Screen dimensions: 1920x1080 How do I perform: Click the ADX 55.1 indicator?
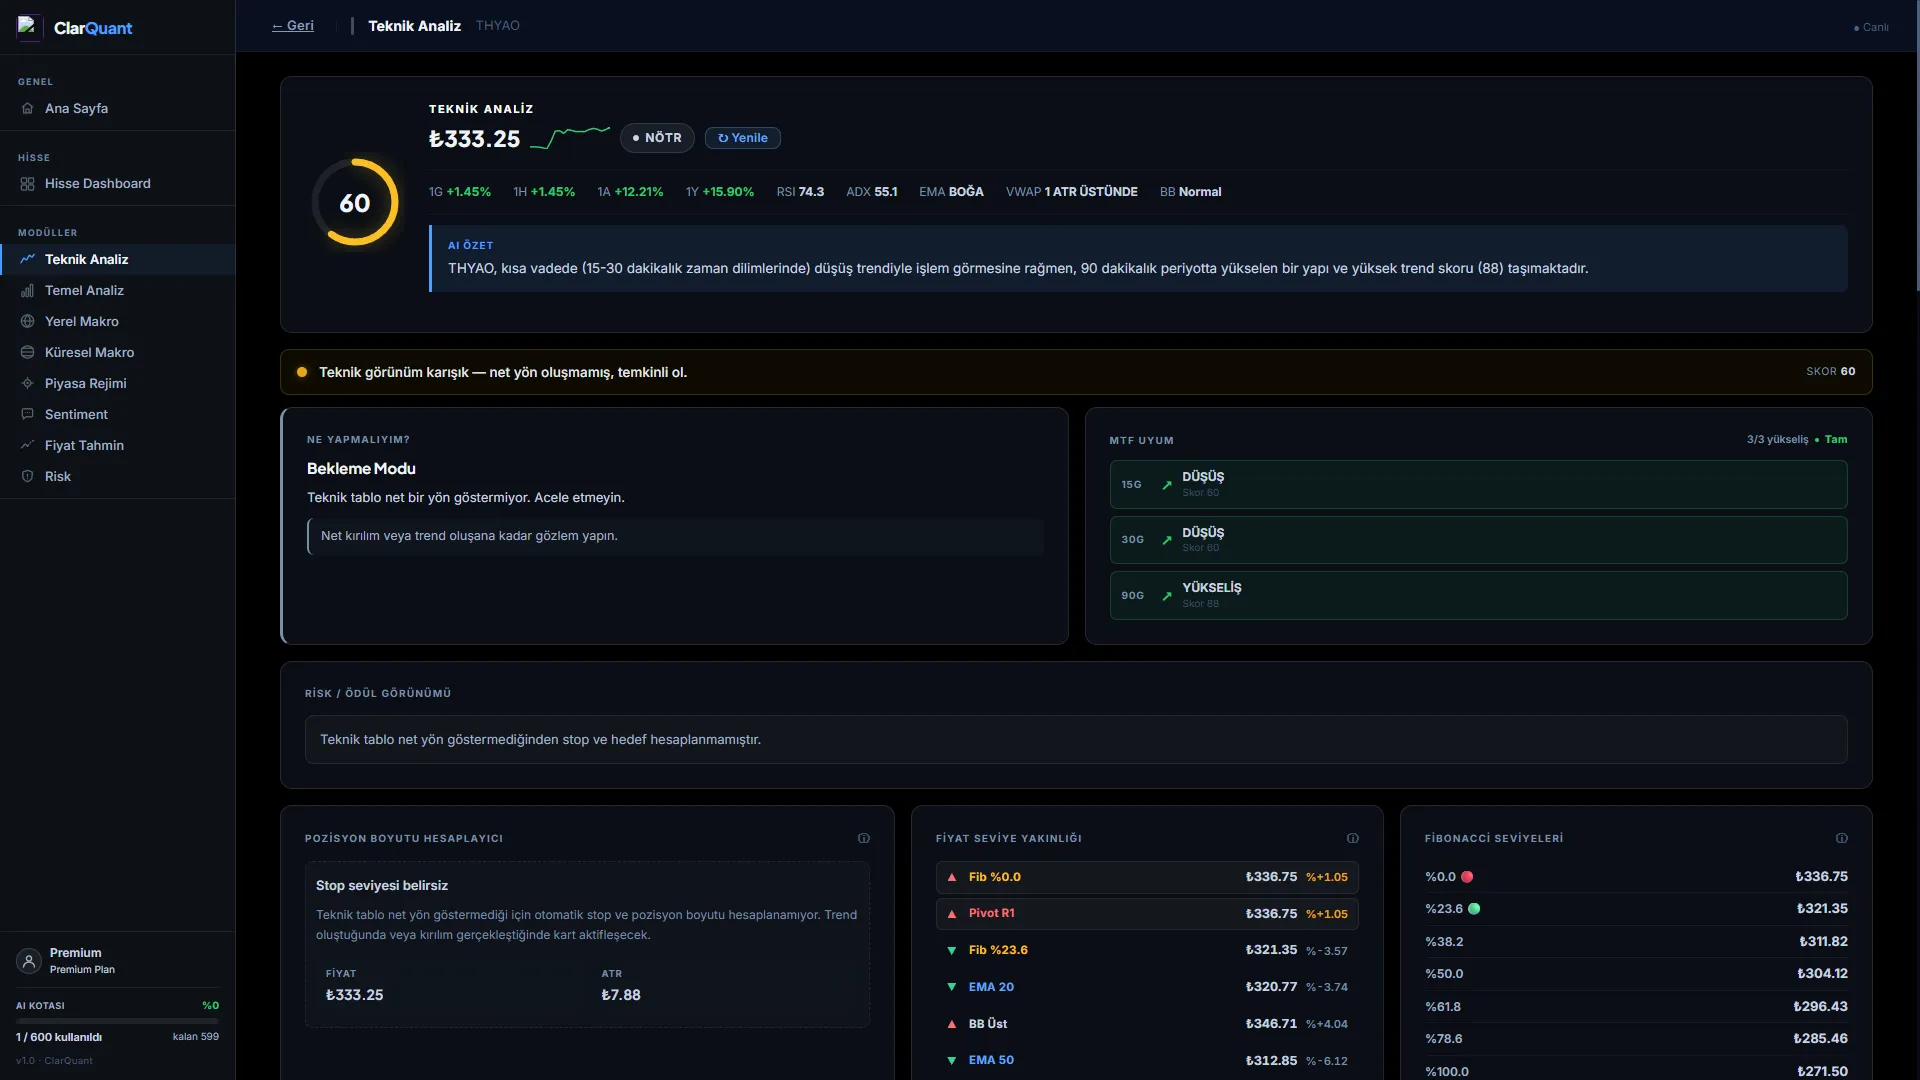coord(872,192)
